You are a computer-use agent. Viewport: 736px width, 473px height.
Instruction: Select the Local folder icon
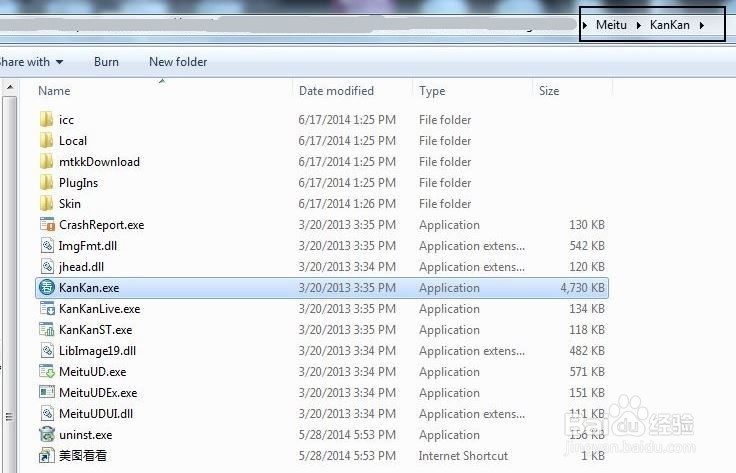point(46,141)
